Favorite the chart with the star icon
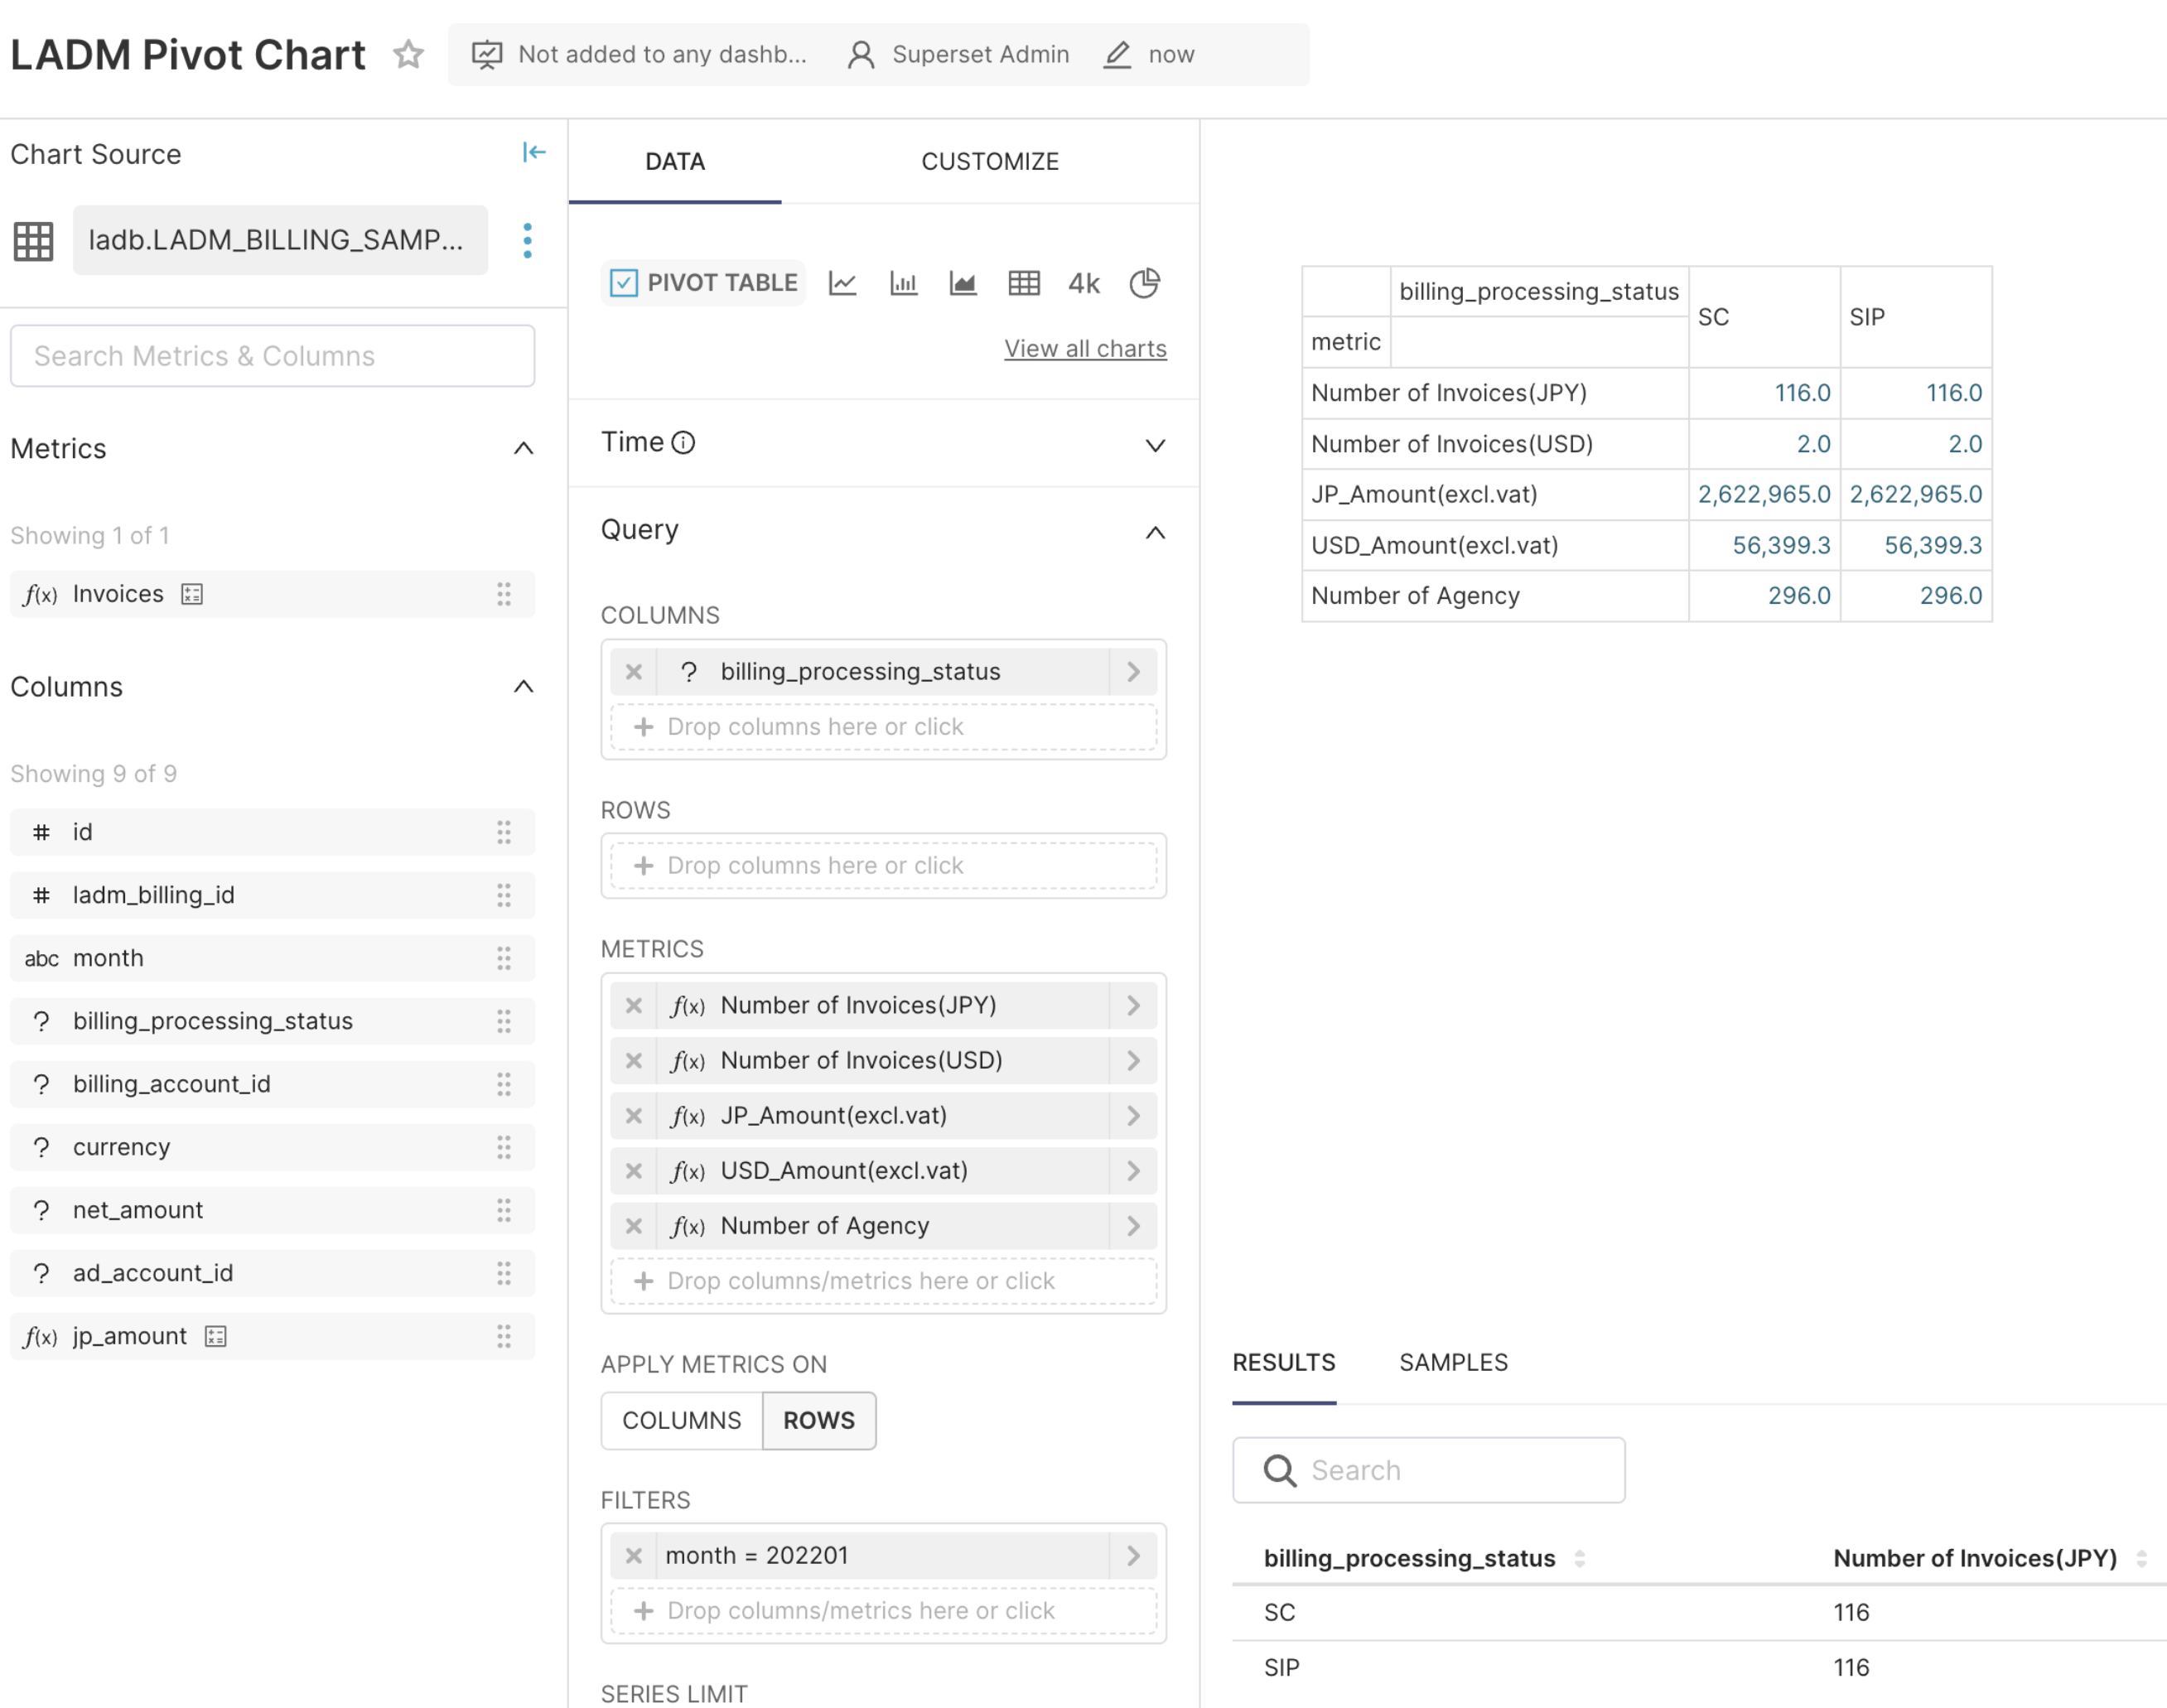Viewport: 2167px width, 1708px height. pos(408,54)
